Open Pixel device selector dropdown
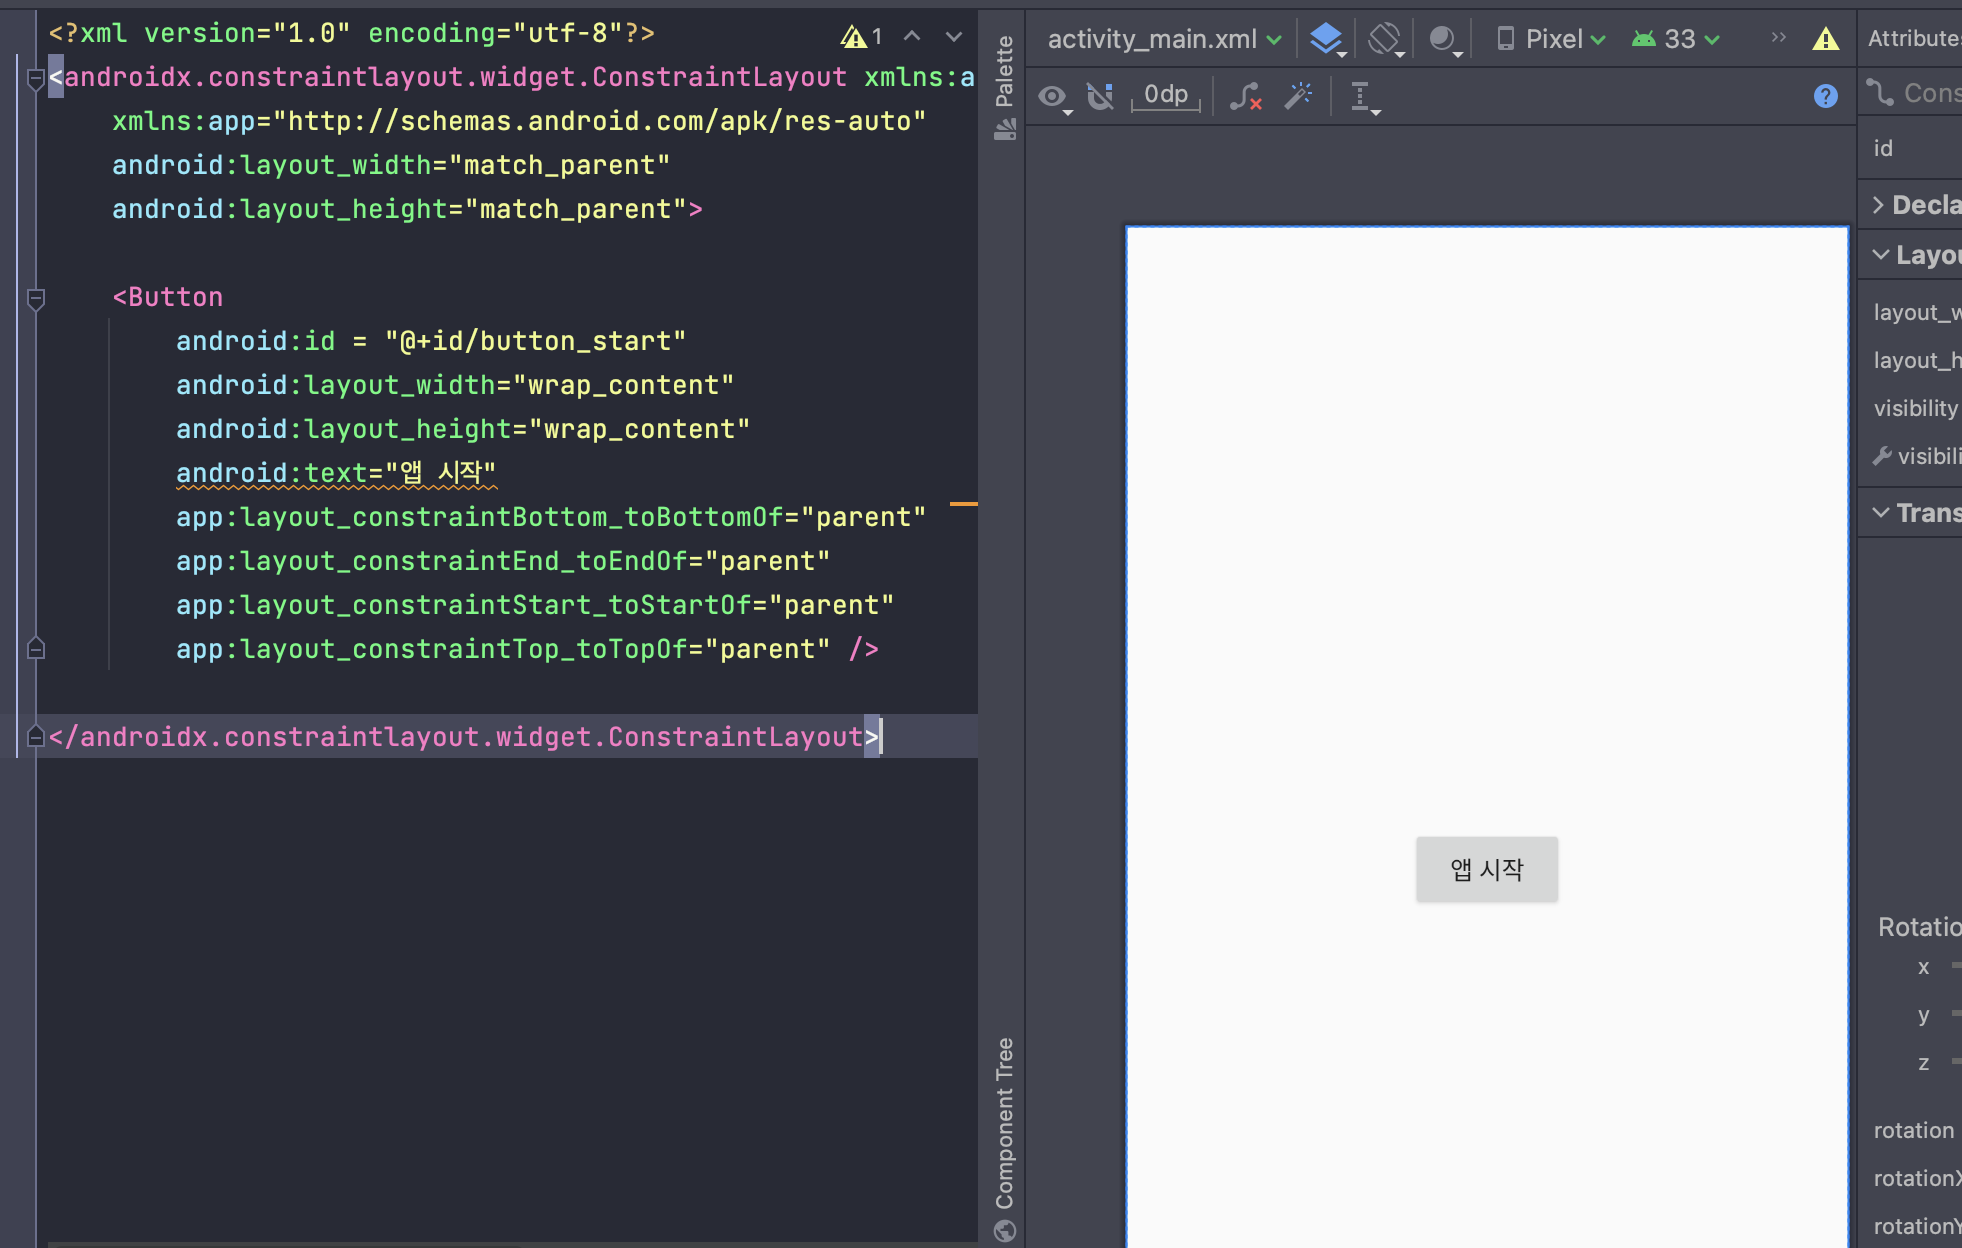The image size is (1962, 1248). pyautogui.click(x=1551, y=39)
